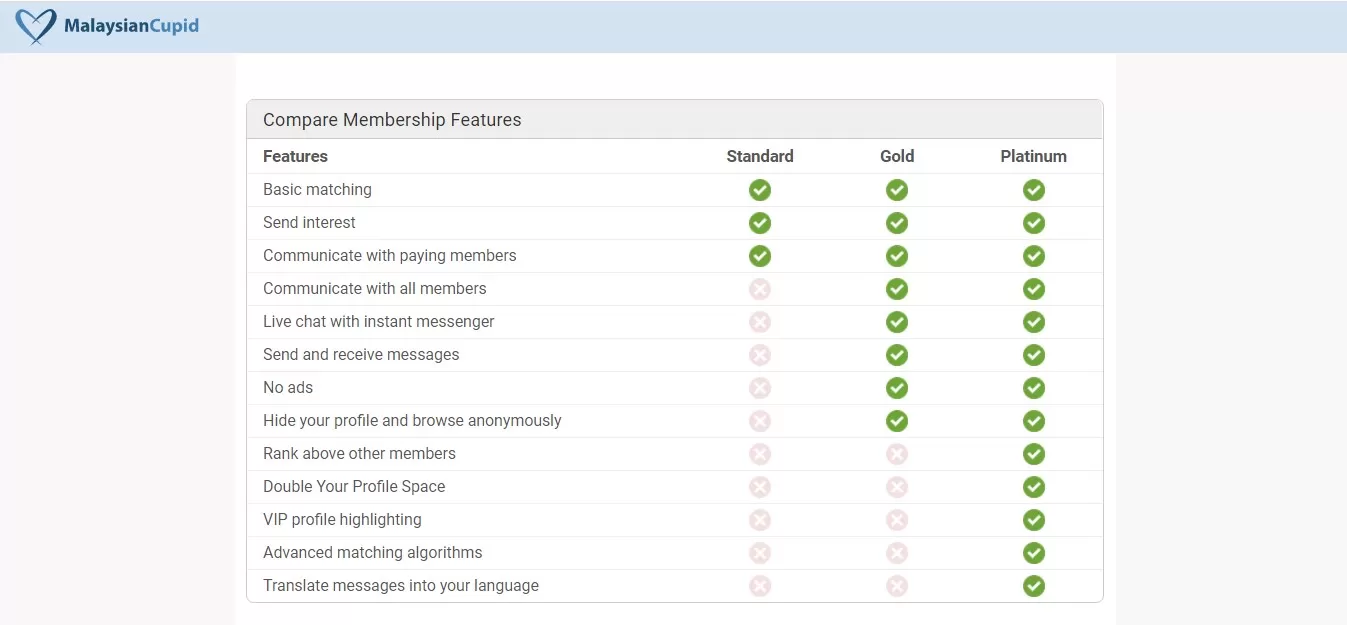Click the Standard checkmark for Basic matching
Image resolution: width=1347 pixels, height=625 pixels.
(x=760, y=190)
